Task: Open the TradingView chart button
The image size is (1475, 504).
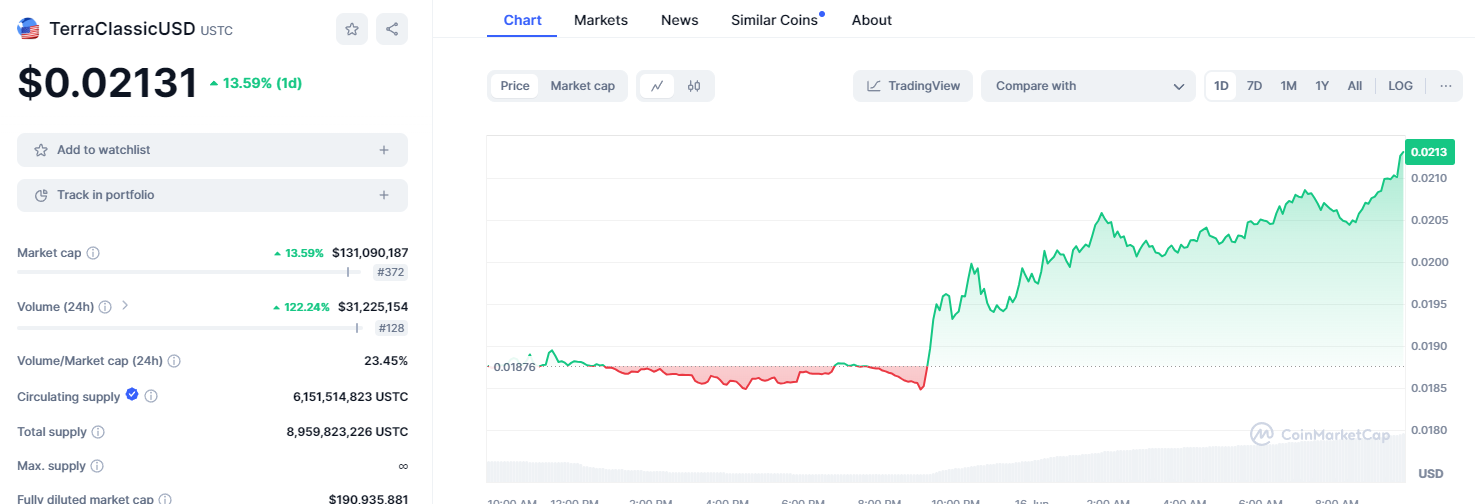Action: pos(913,86)
